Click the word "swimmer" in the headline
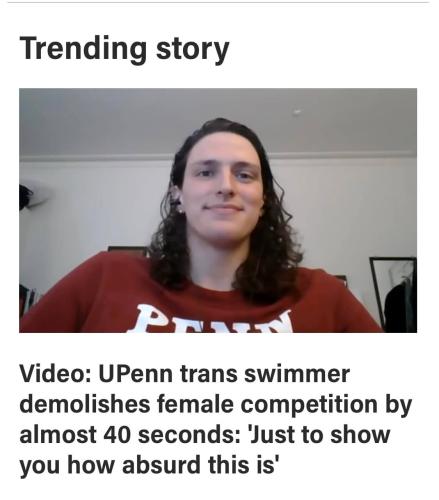439x500 pixels. (x=297, y=374)
